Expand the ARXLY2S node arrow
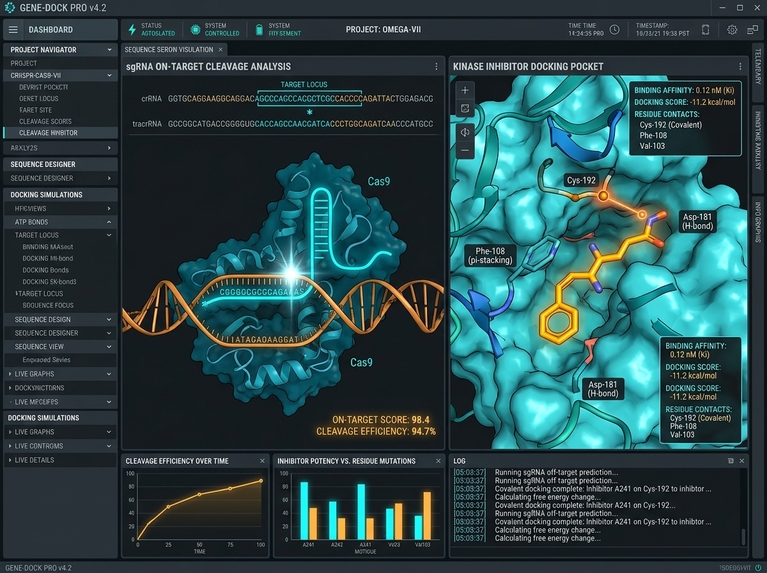The width and height of the screenshot is (767, 573). pyautogui.click(x=109, y=148)
